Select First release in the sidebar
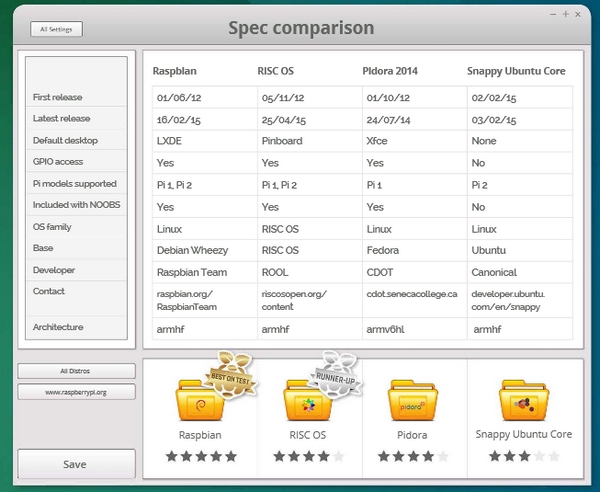Image resolution: width=600 pixels, height=492 pixels. point(77,97)
